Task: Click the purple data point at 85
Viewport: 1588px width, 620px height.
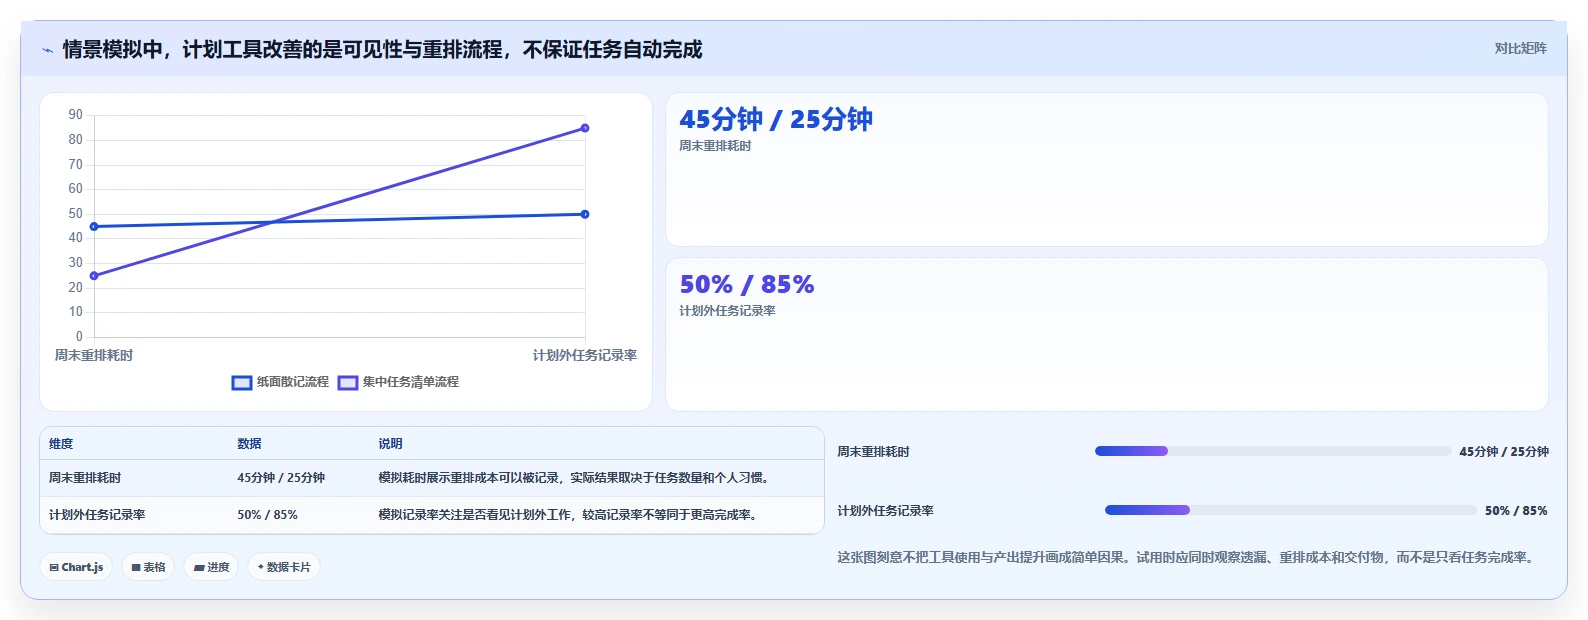Action: tap(585, 128)
